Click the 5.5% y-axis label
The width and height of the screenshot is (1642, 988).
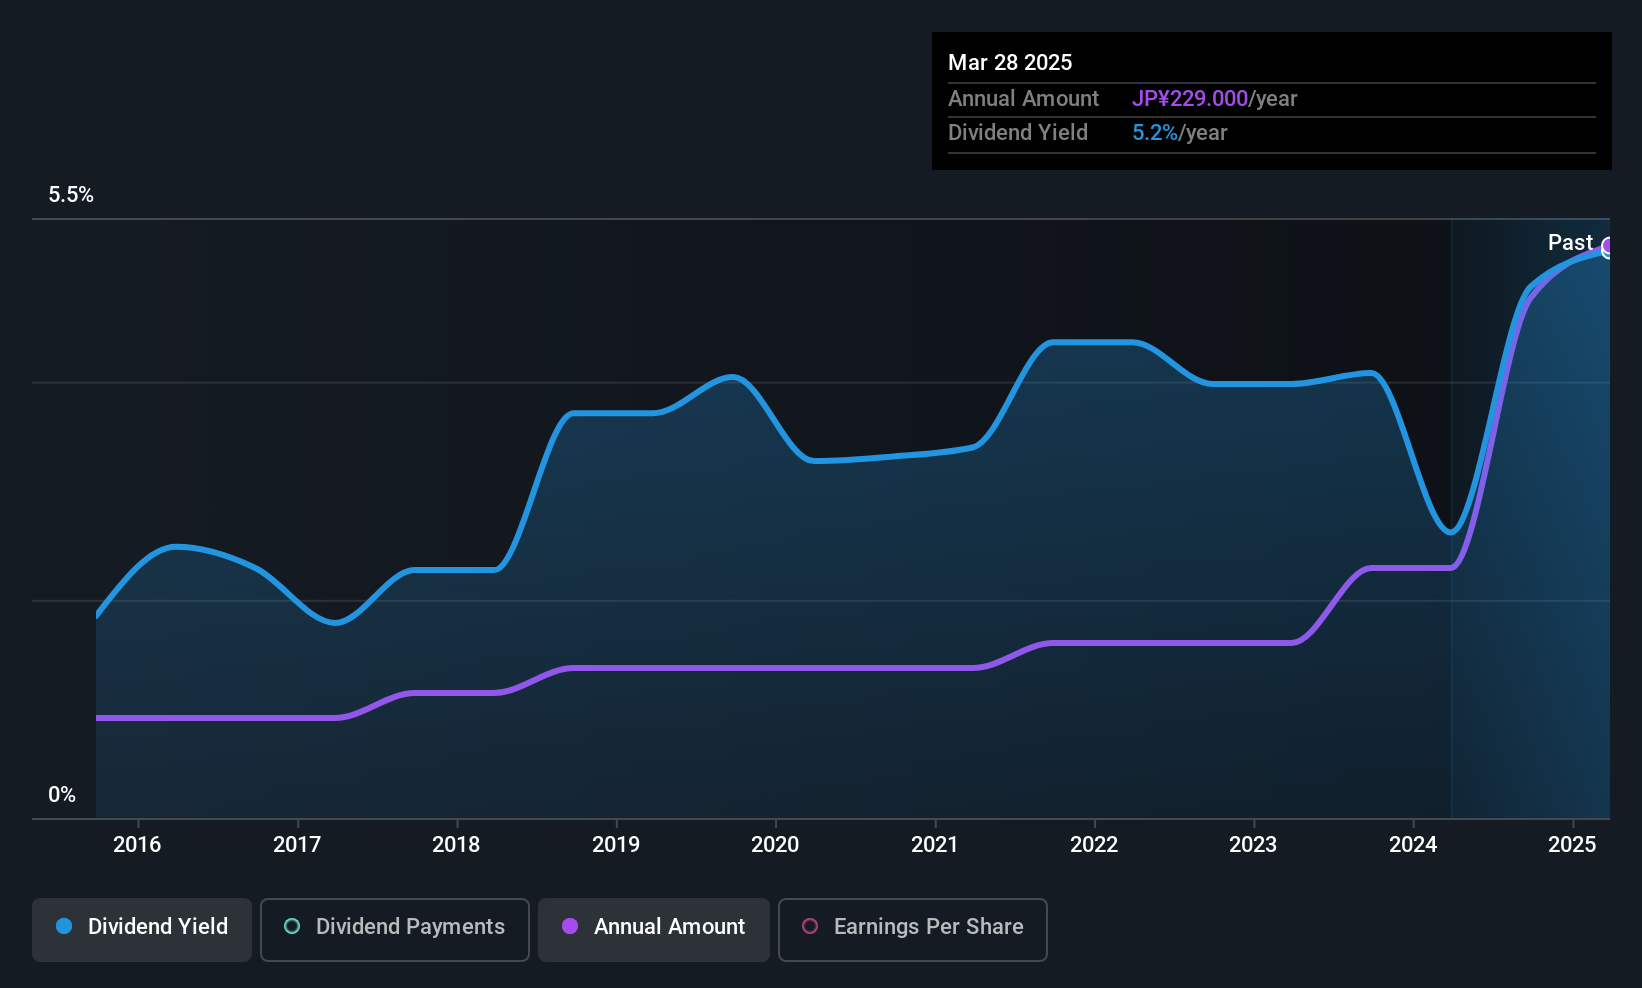pyautogui.click(x=71, y=195)
